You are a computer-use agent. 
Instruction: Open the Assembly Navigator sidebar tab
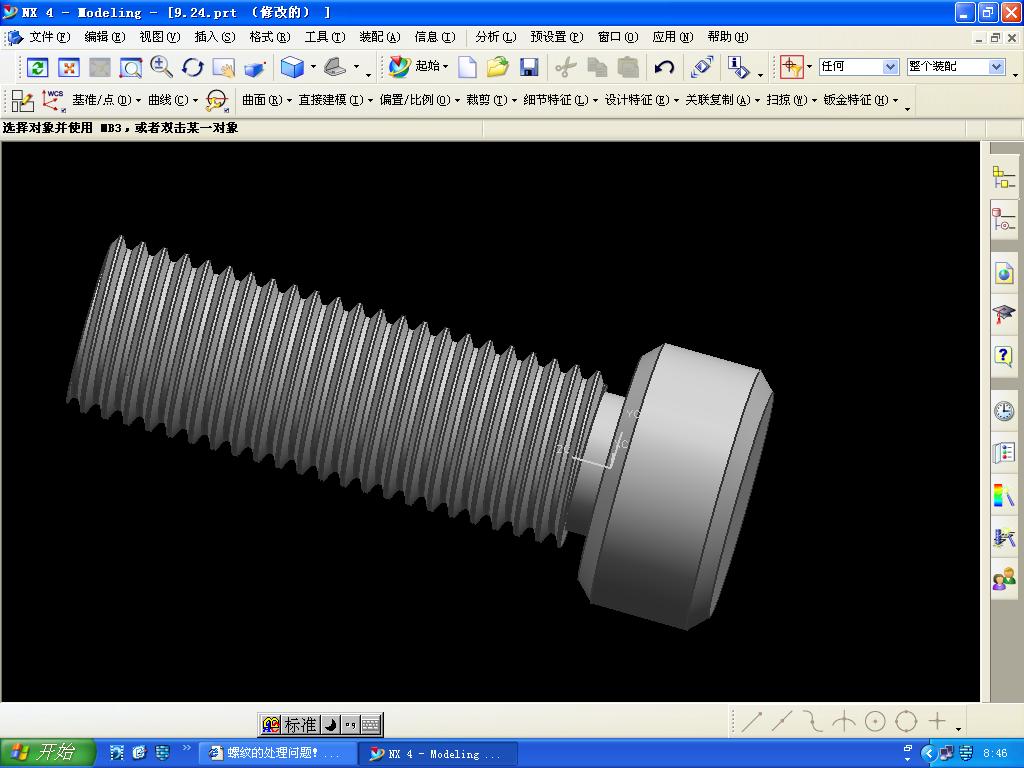[1003, 176]
